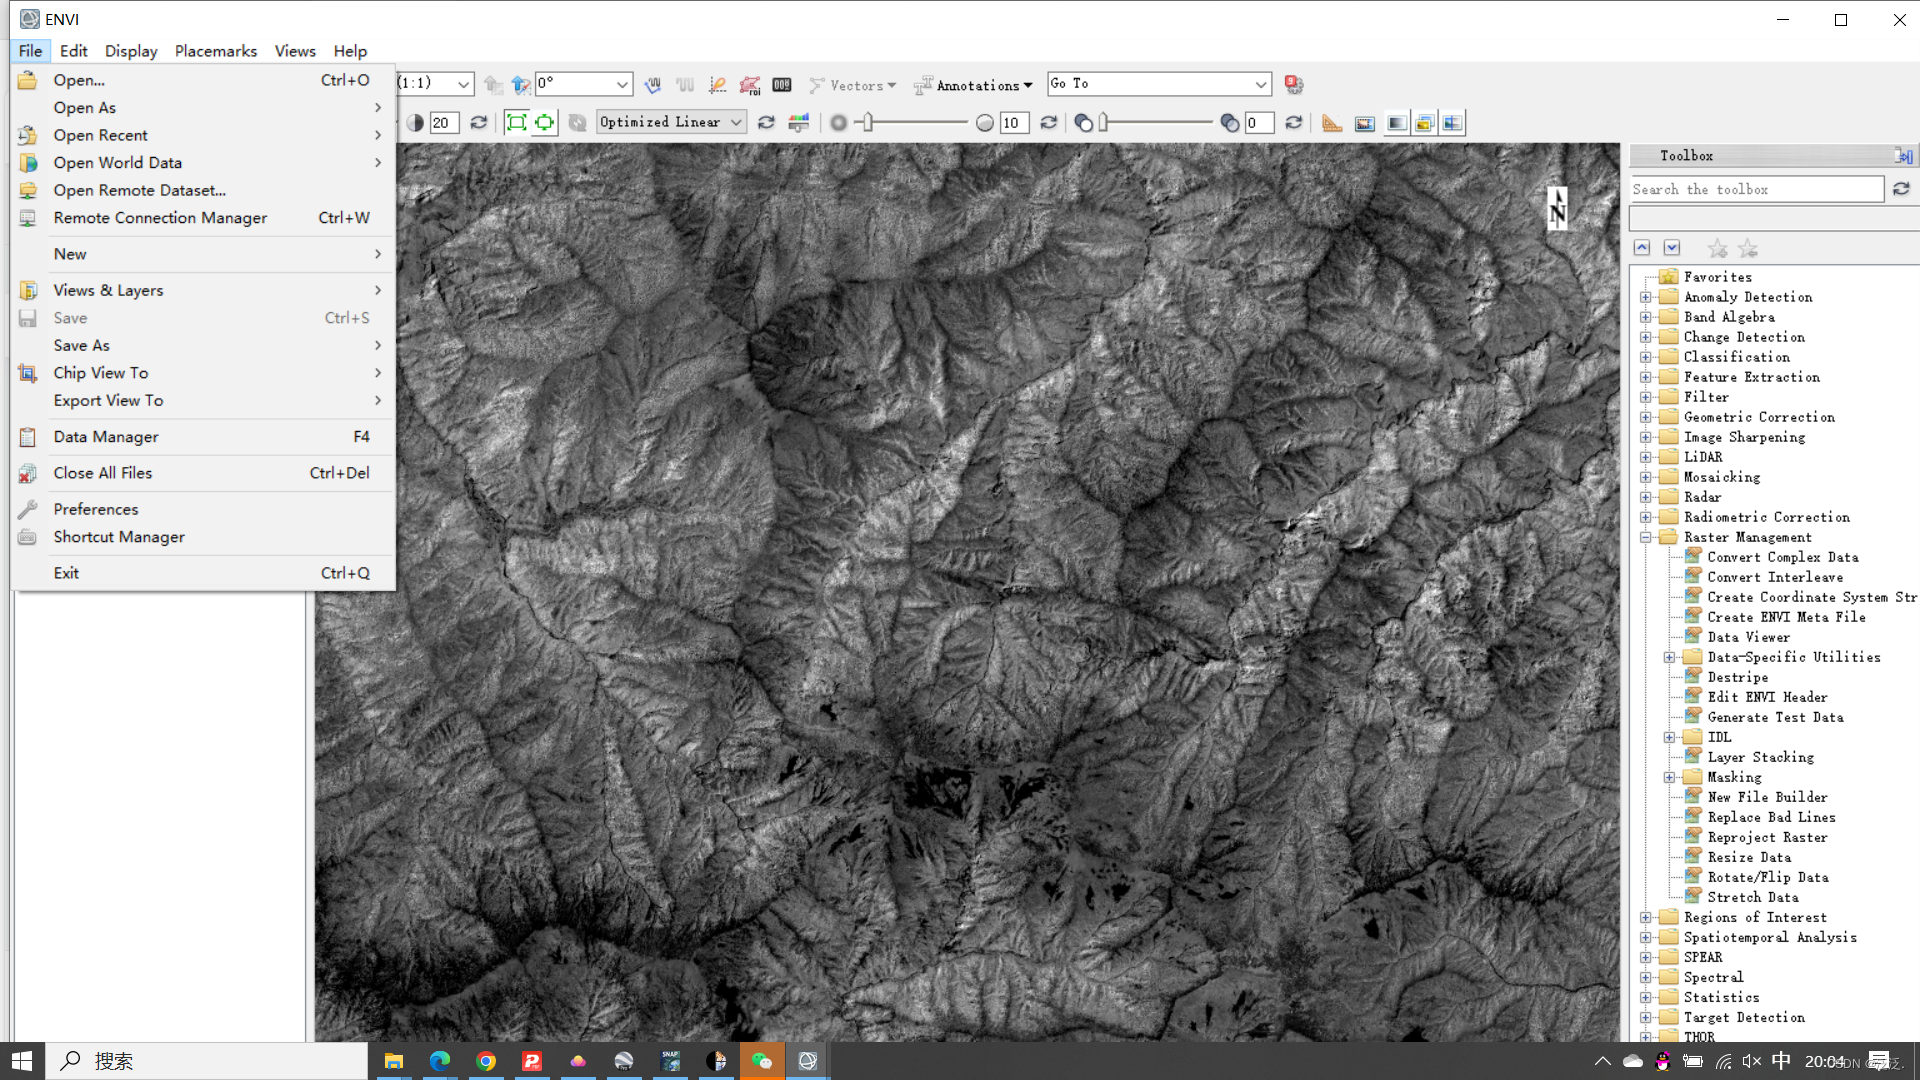Toggle stretch on view extent
Image resolution: width=1920 pixels, height=1080 pixels.
[x=544, y=123]
